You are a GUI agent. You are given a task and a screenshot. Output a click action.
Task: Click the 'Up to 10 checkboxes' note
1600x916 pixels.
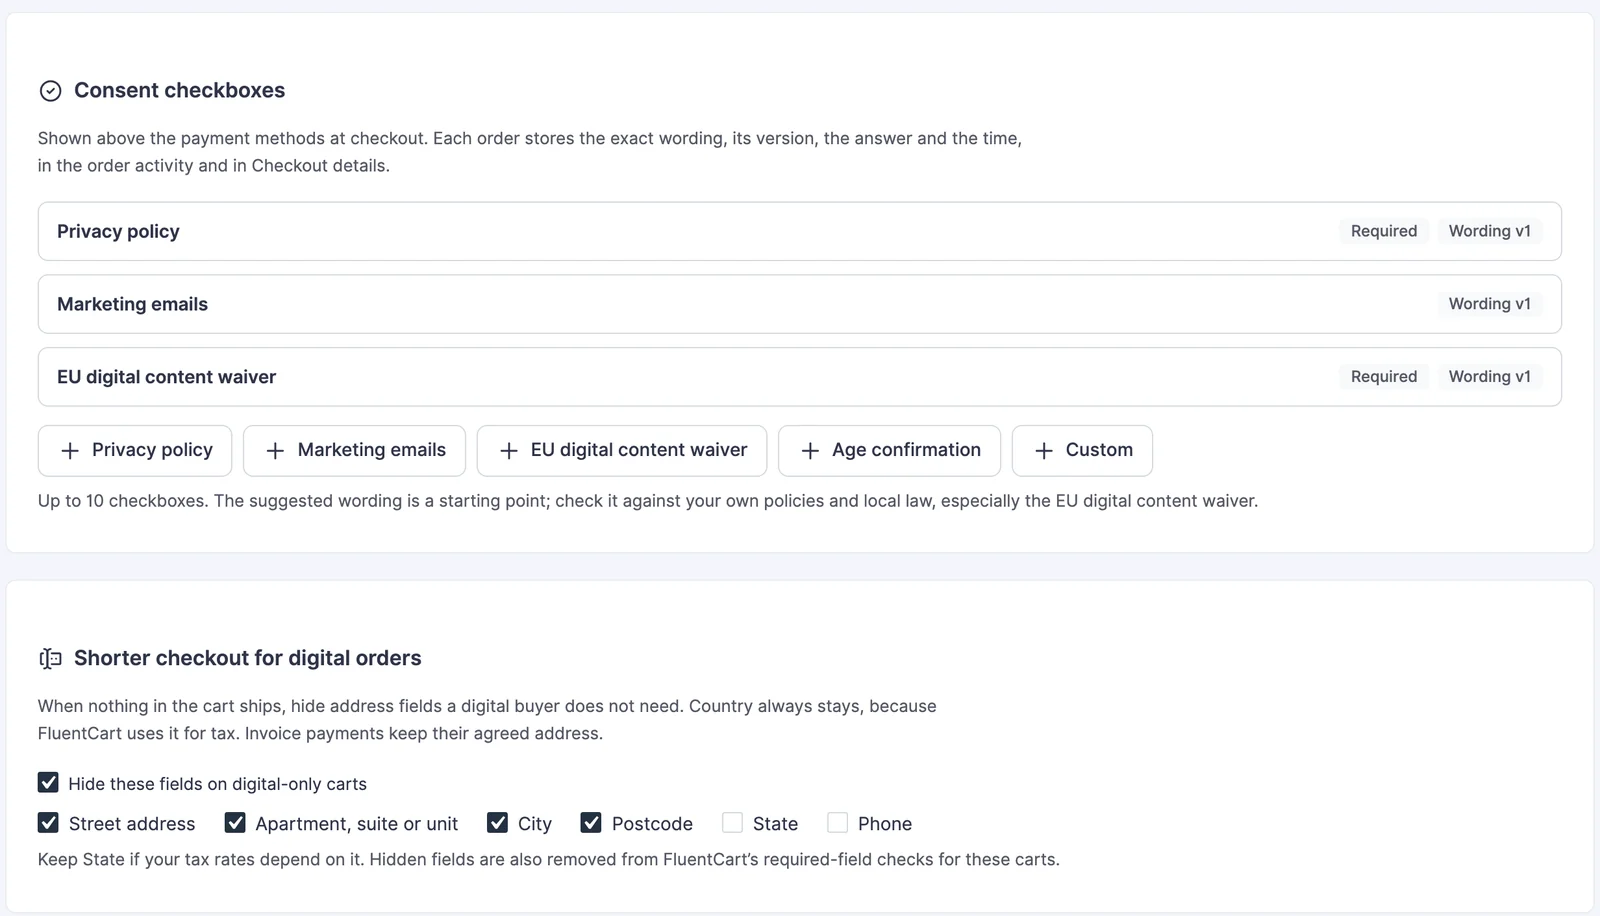pyautogui.click(x=648, y=501)
